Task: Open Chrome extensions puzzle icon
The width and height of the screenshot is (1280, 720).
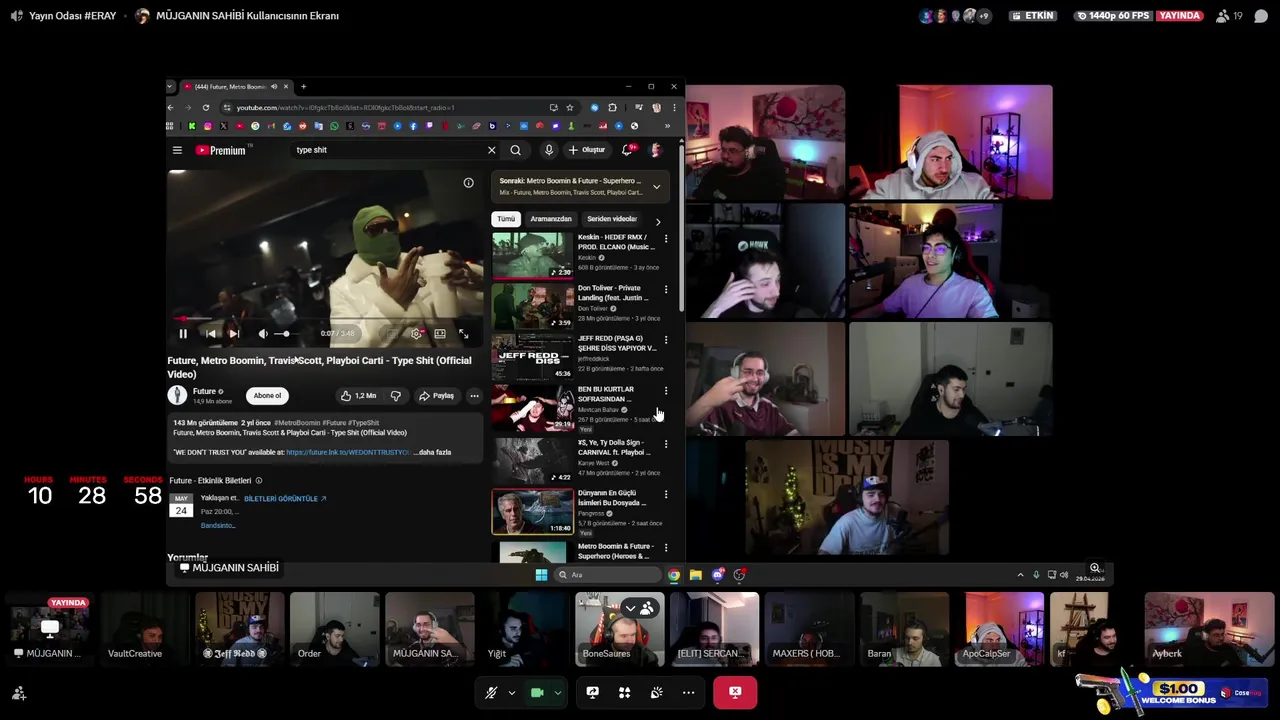Action: [x=613, y=107]
